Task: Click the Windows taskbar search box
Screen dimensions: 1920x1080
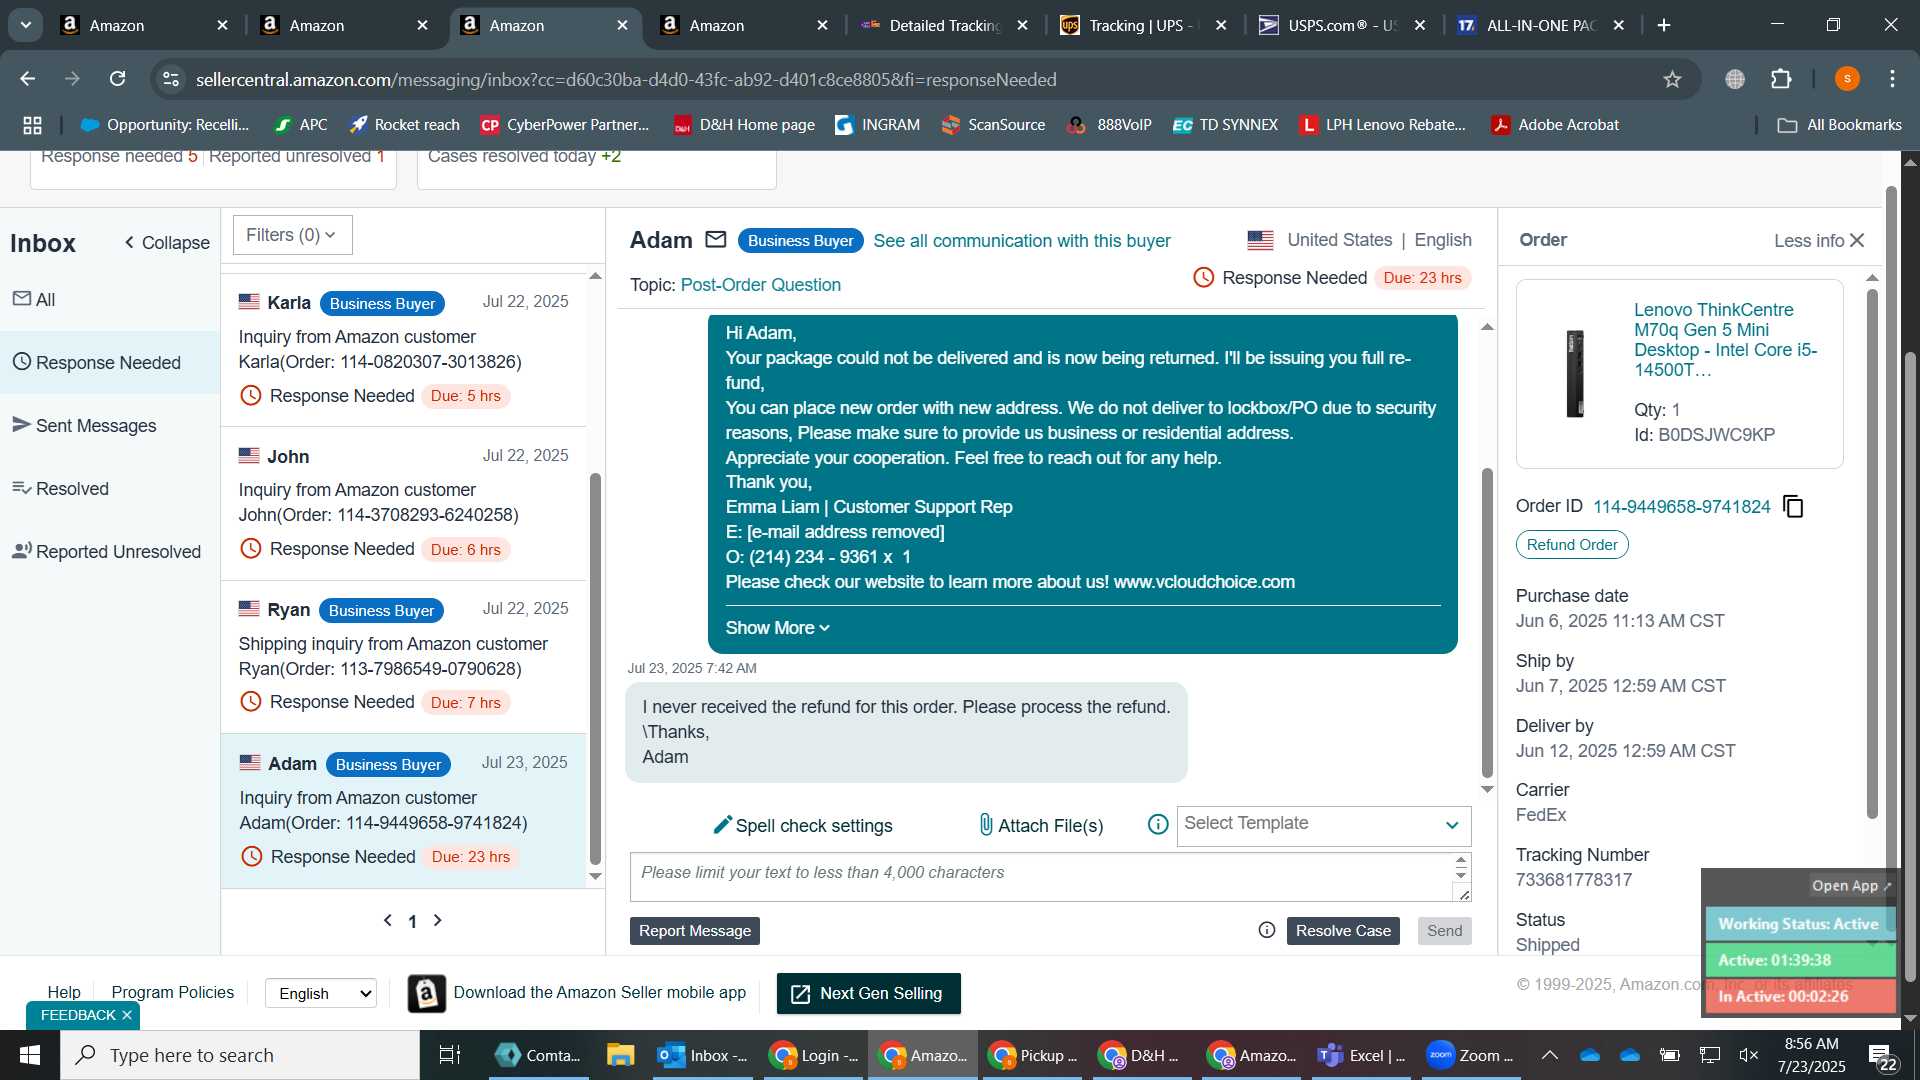Action: pos(240,1055)
